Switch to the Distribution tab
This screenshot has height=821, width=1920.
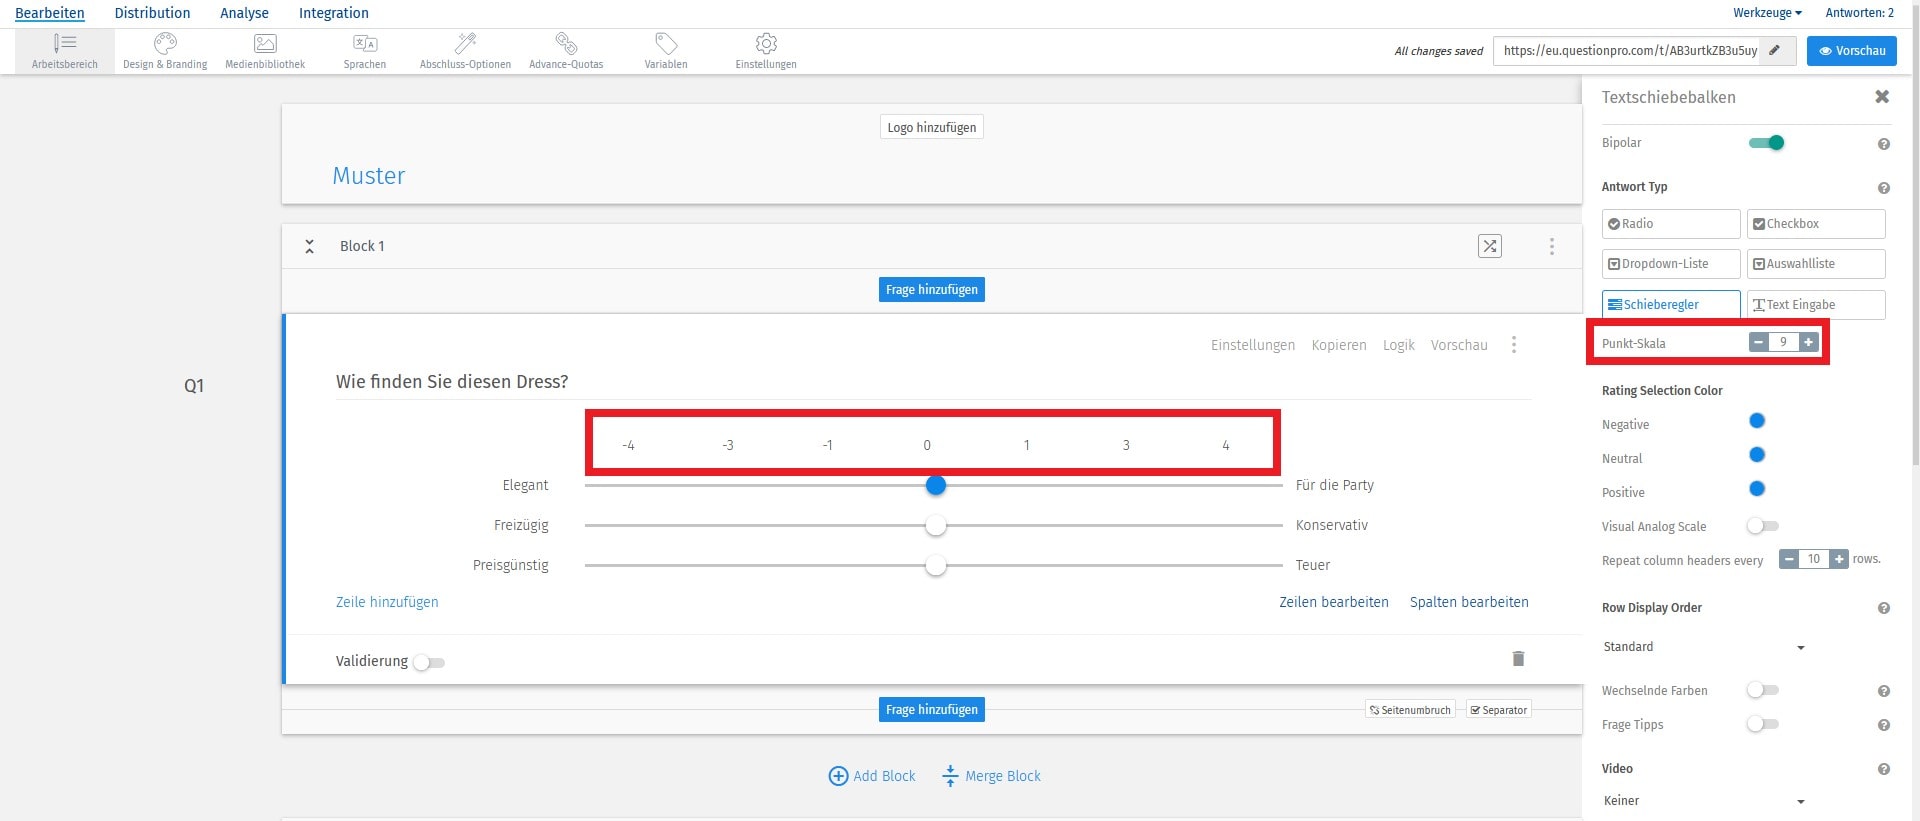click(152, 13)
